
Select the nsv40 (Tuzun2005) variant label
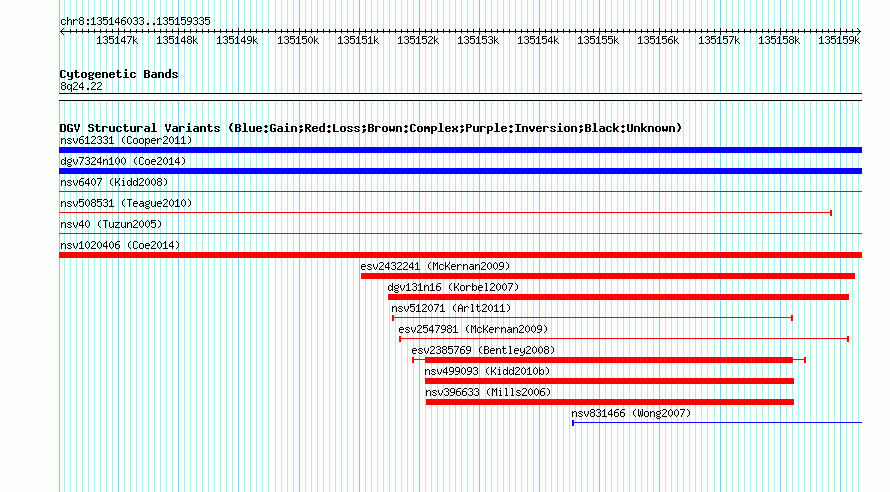coord(111,224)
